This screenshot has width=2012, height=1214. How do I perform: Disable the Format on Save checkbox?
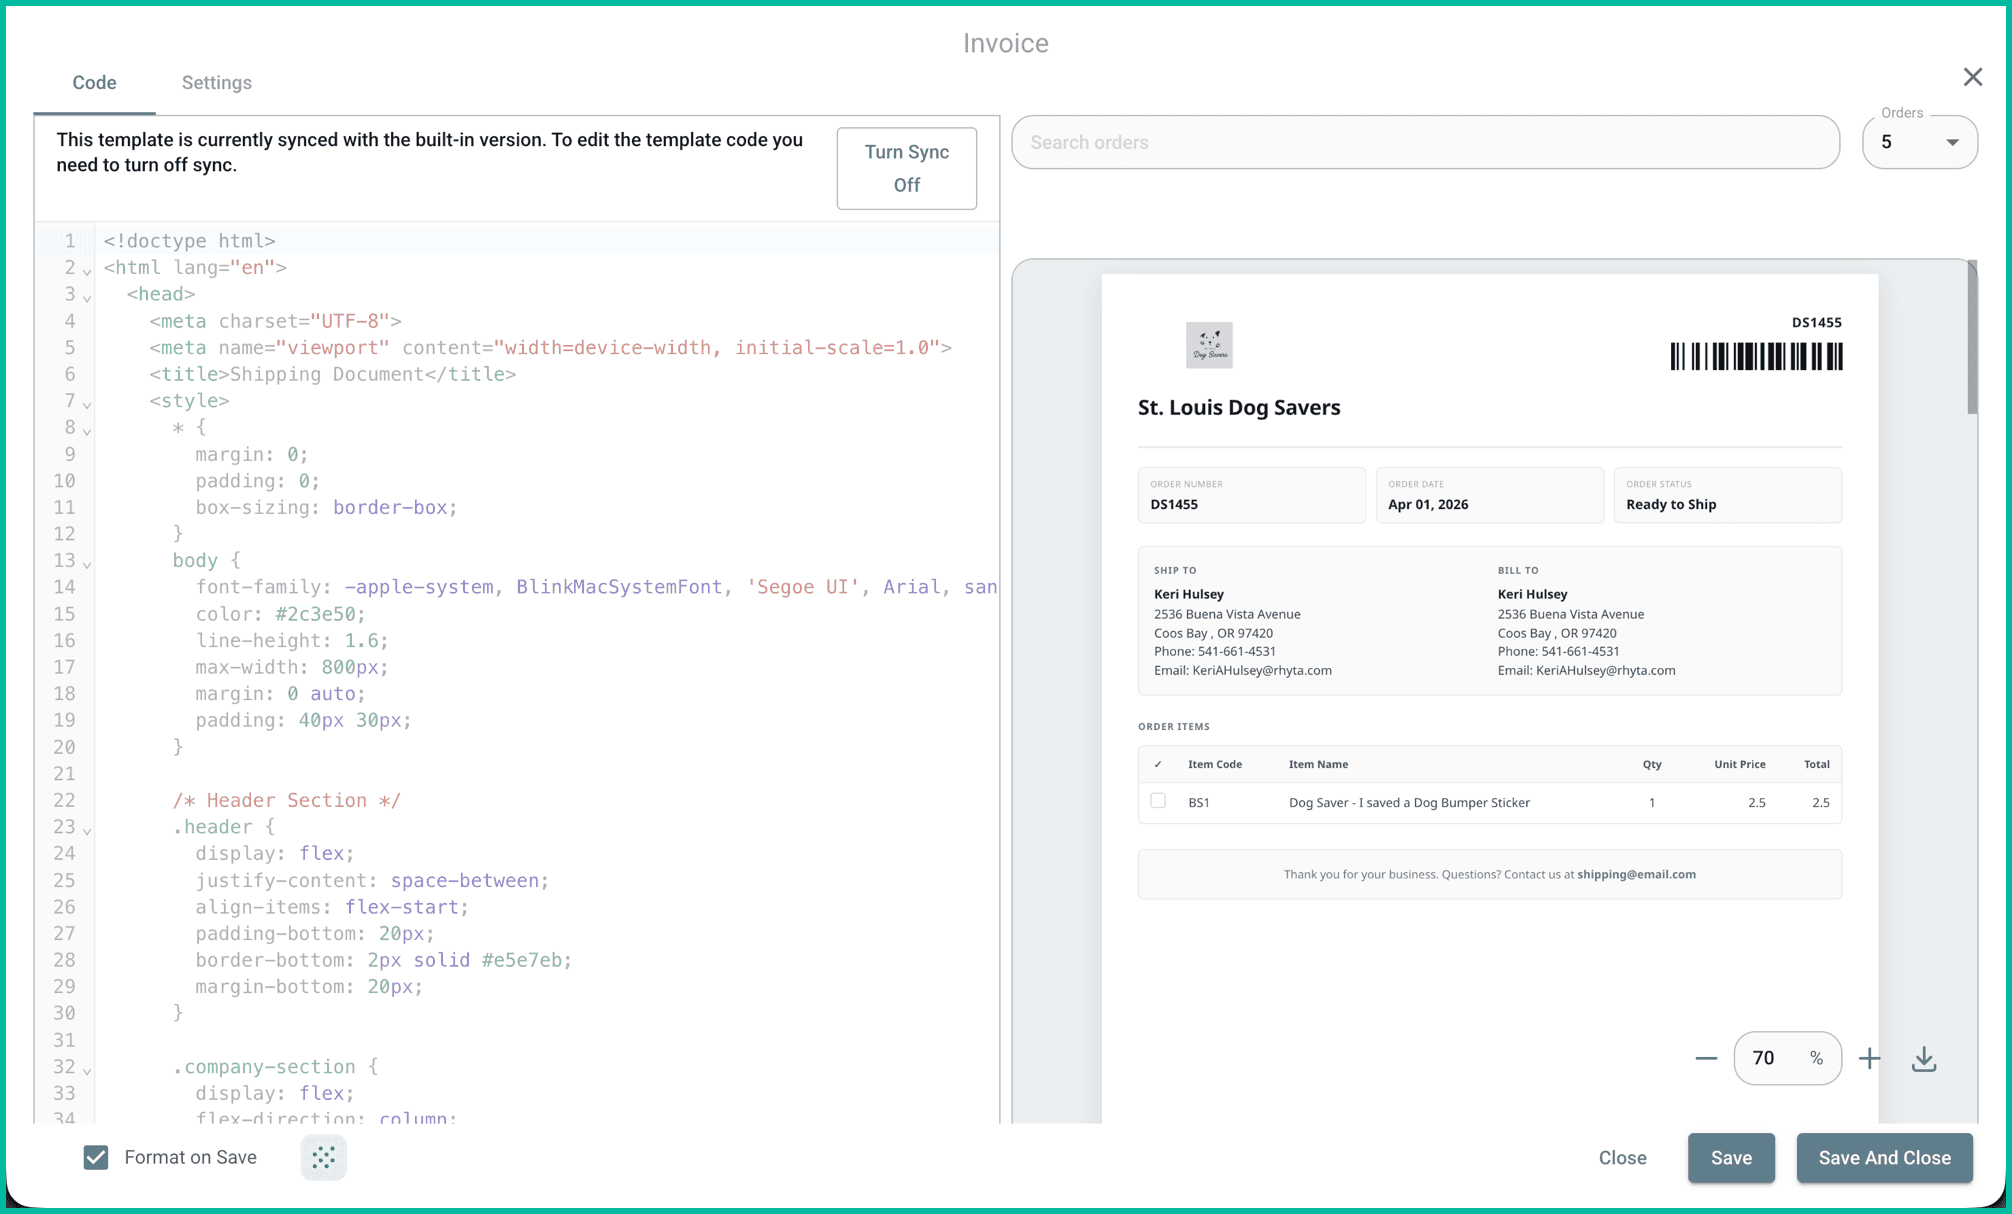(95, 1157)
